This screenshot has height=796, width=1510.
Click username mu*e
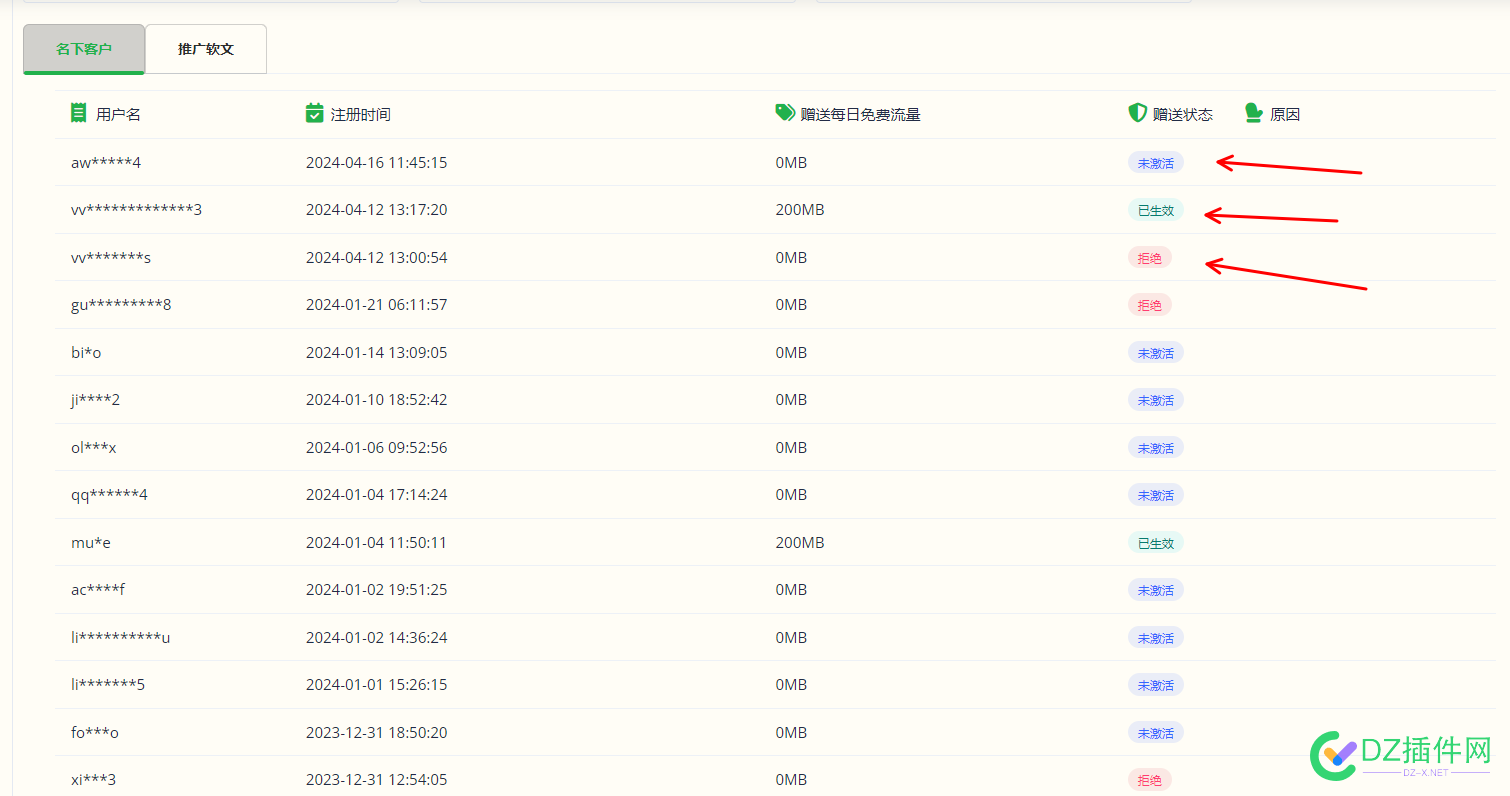[91, 542]
